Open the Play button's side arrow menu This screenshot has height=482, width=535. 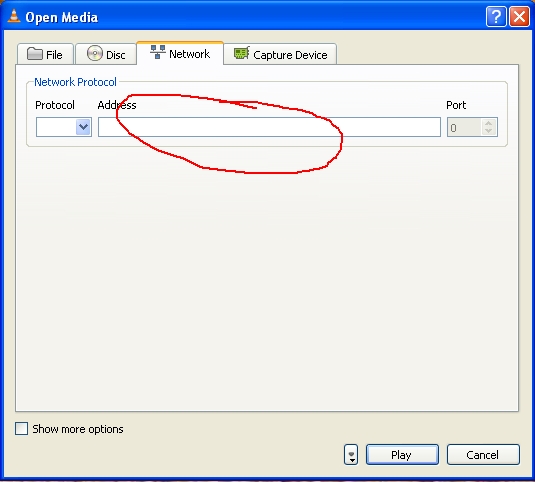(x=351, y=454)
